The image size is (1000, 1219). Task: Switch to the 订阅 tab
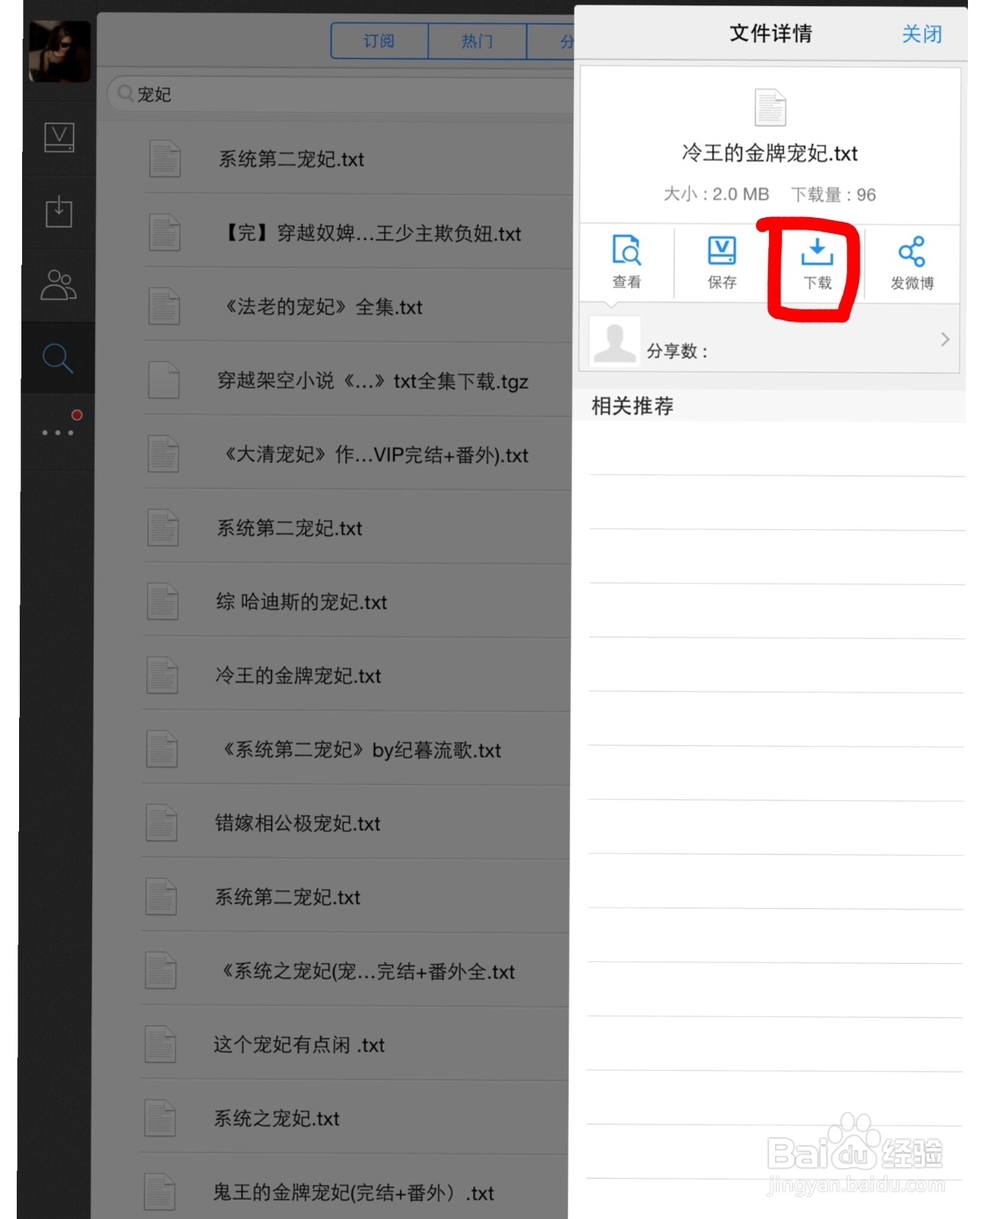click(379, 42)
